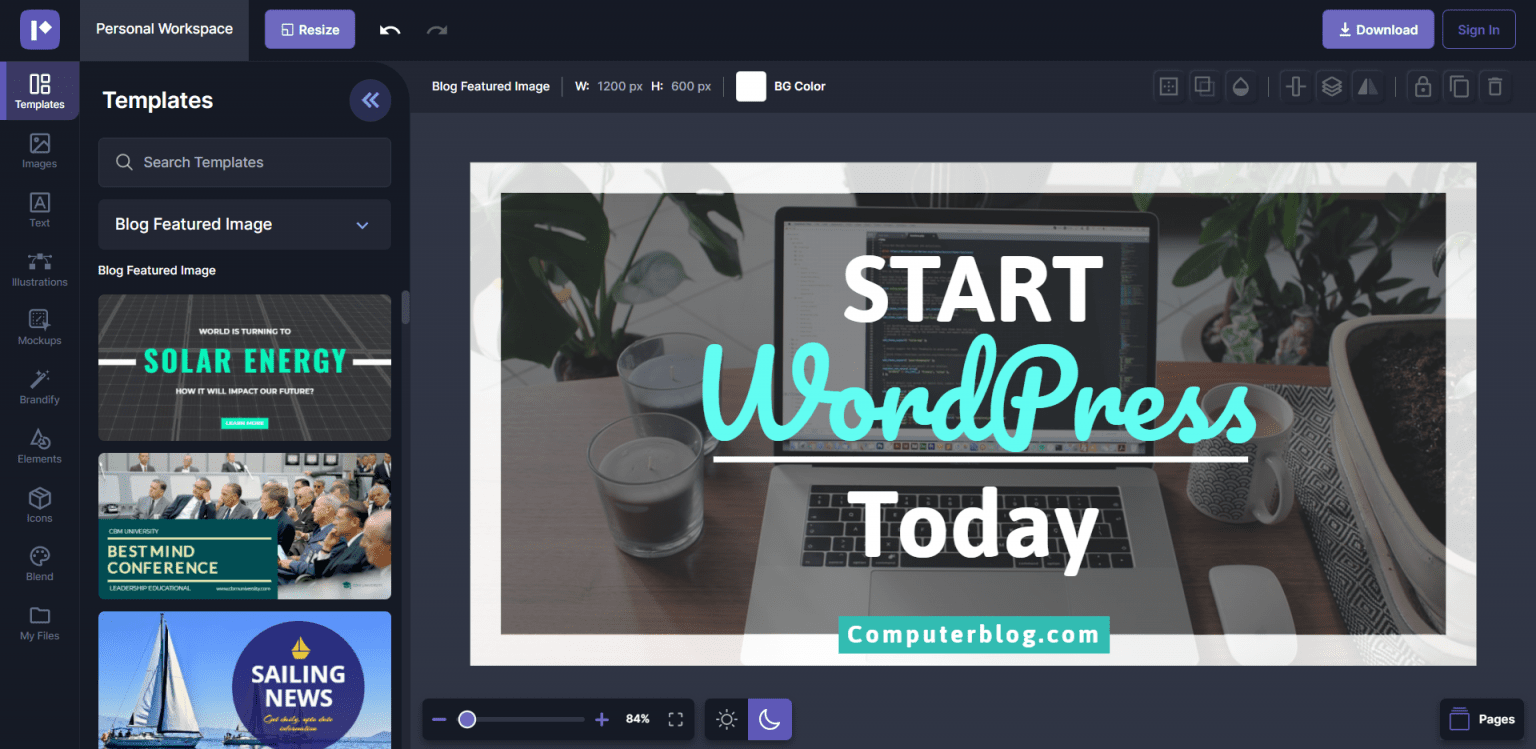1536x749 pixels.
Task: Click the Download button
Action: click(1378, 30)
